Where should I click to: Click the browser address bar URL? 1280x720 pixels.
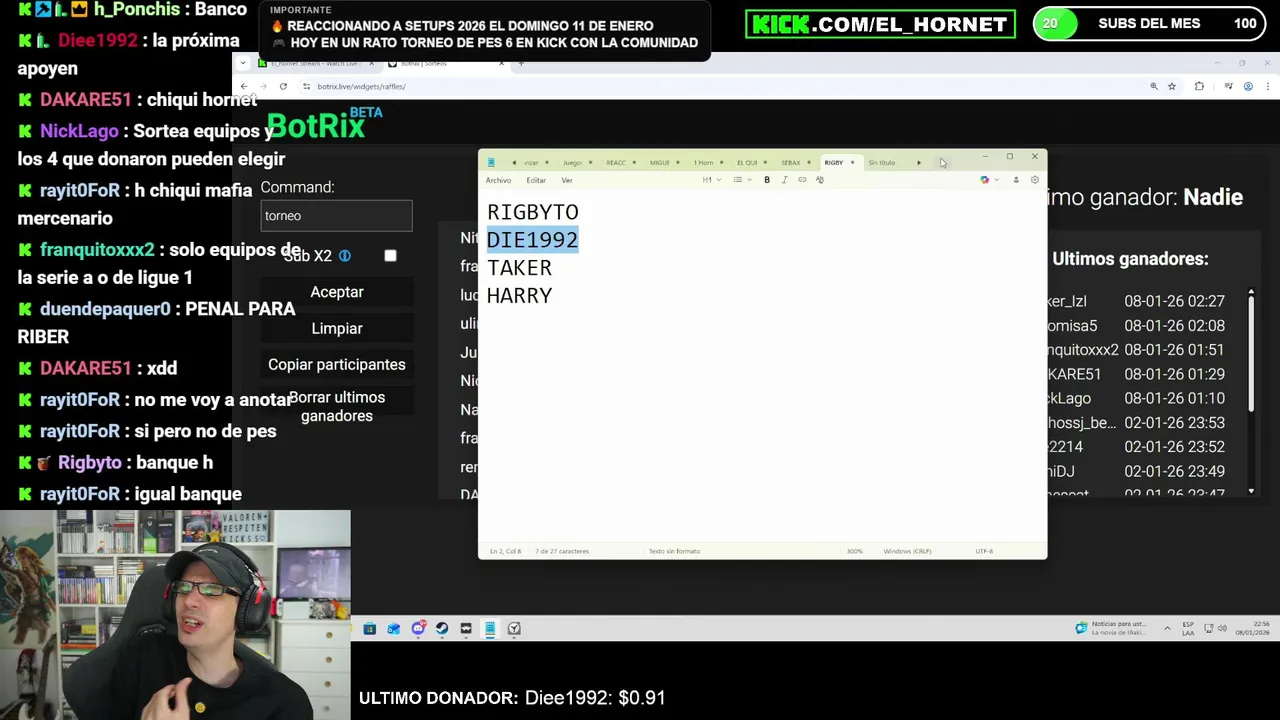point(361,86)
